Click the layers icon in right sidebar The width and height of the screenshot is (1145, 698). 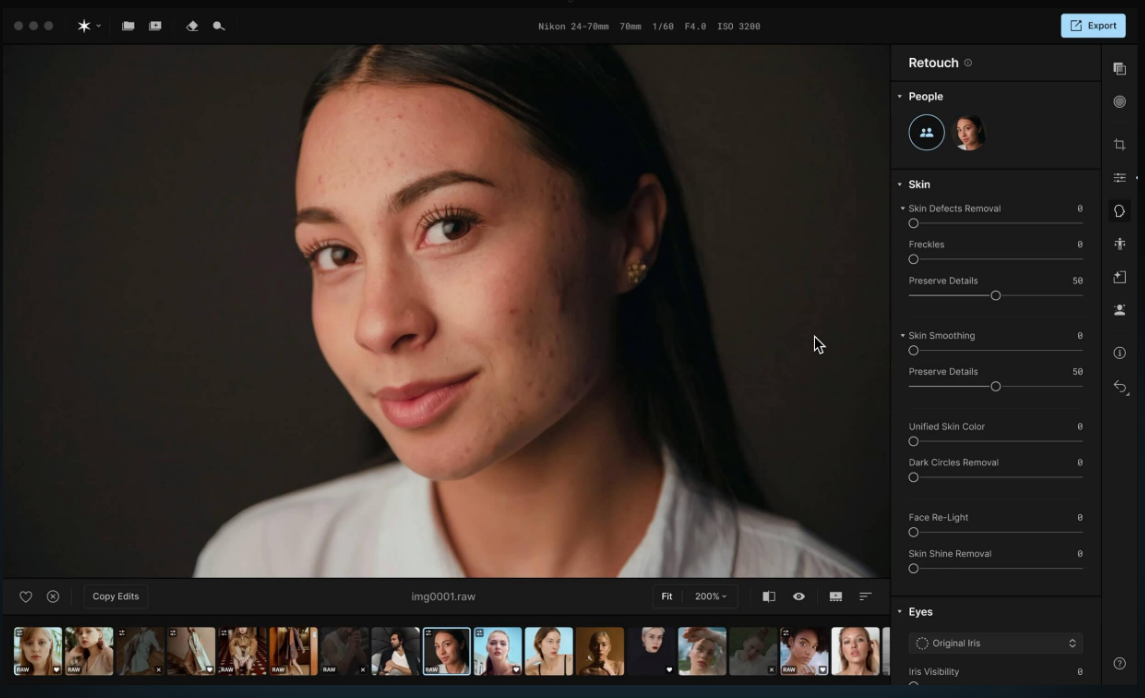coord(1119,69)
